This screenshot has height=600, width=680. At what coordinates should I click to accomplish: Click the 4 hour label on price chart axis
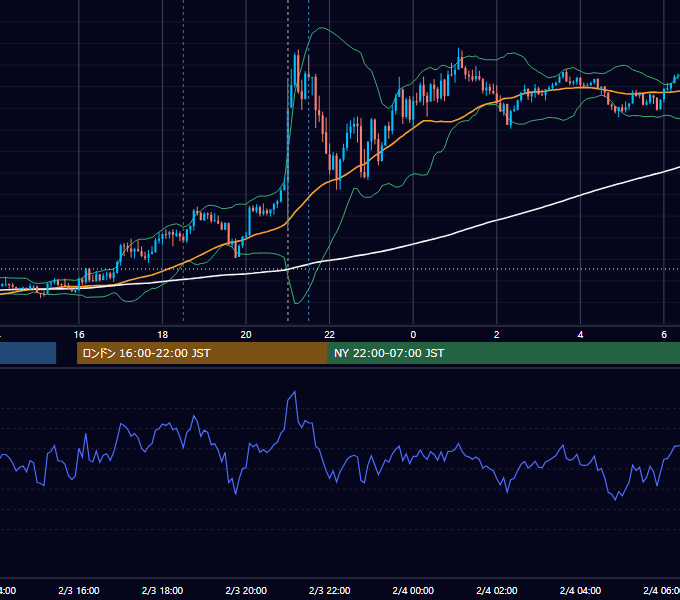point(580,335)
